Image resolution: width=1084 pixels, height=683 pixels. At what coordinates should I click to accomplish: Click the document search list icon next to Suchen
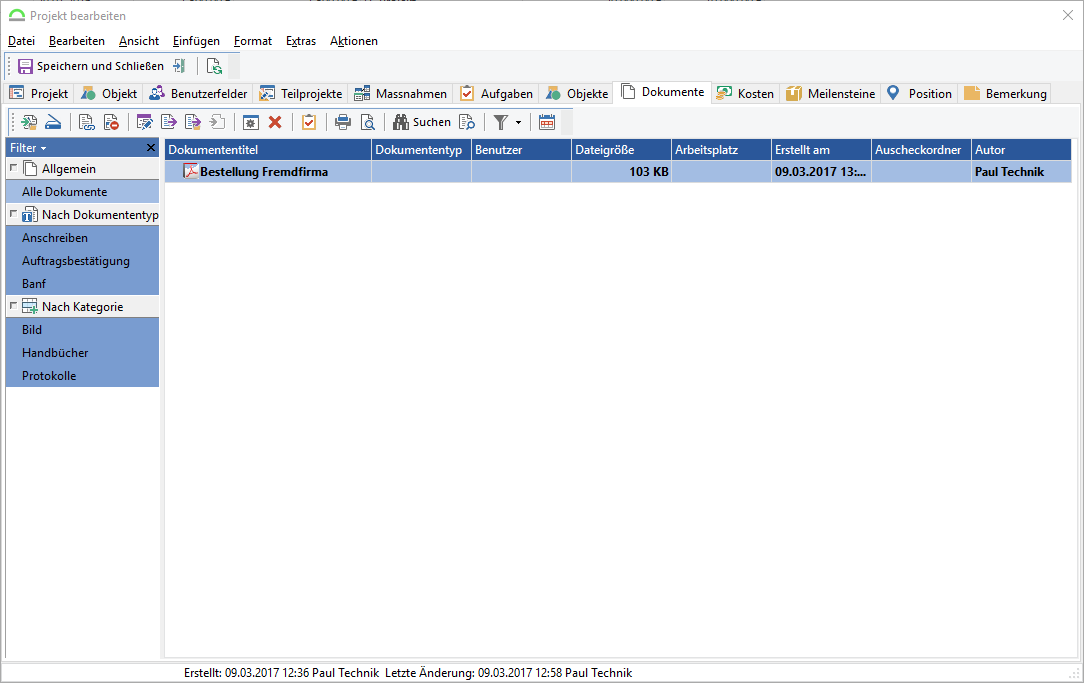[x=467, y=122]
